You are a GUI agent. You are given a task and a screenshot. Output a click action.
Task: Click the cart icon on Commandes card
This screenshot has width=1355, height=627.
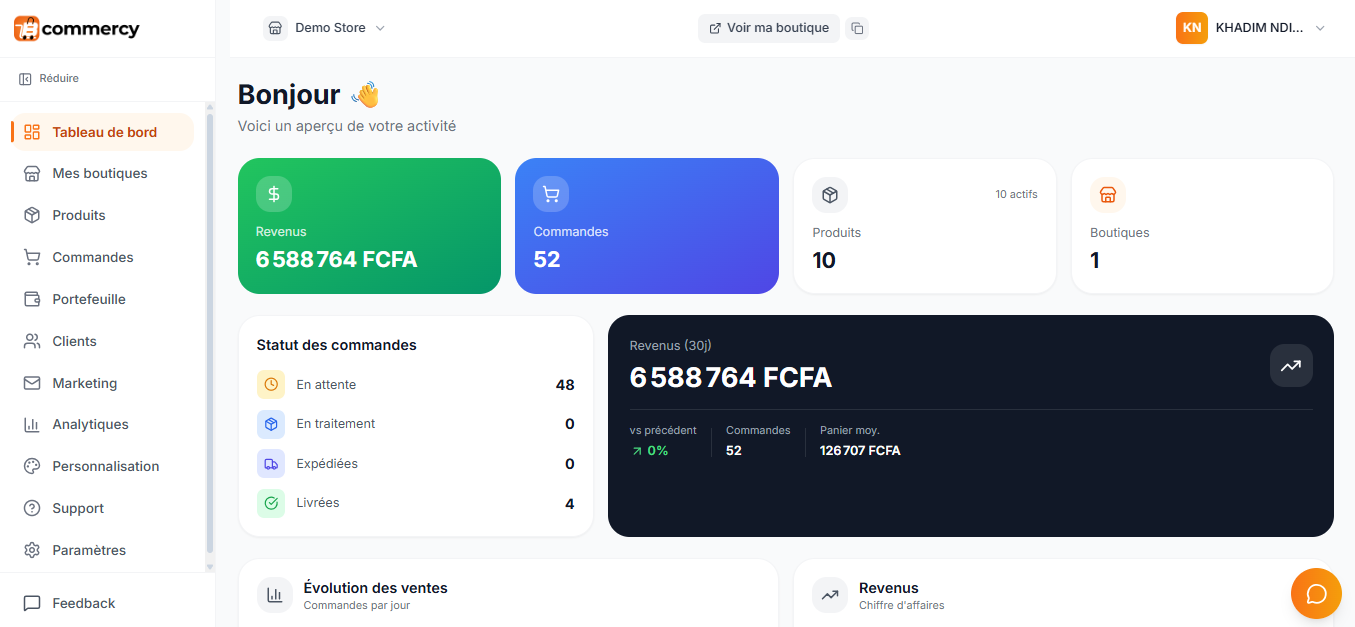click(551, 194)
